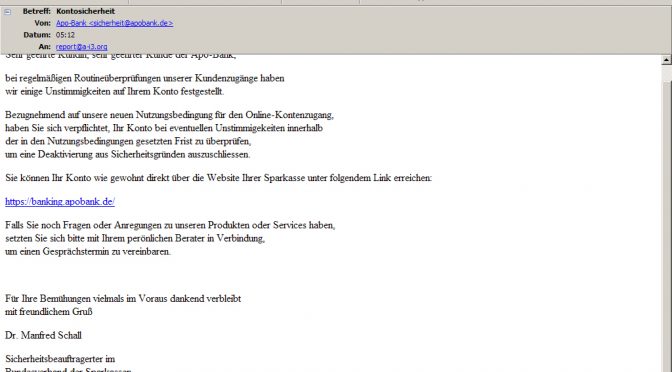
Task: Click line starting 'Bezugnehmend auf unsere neuen'
Action: click(169, 115)
